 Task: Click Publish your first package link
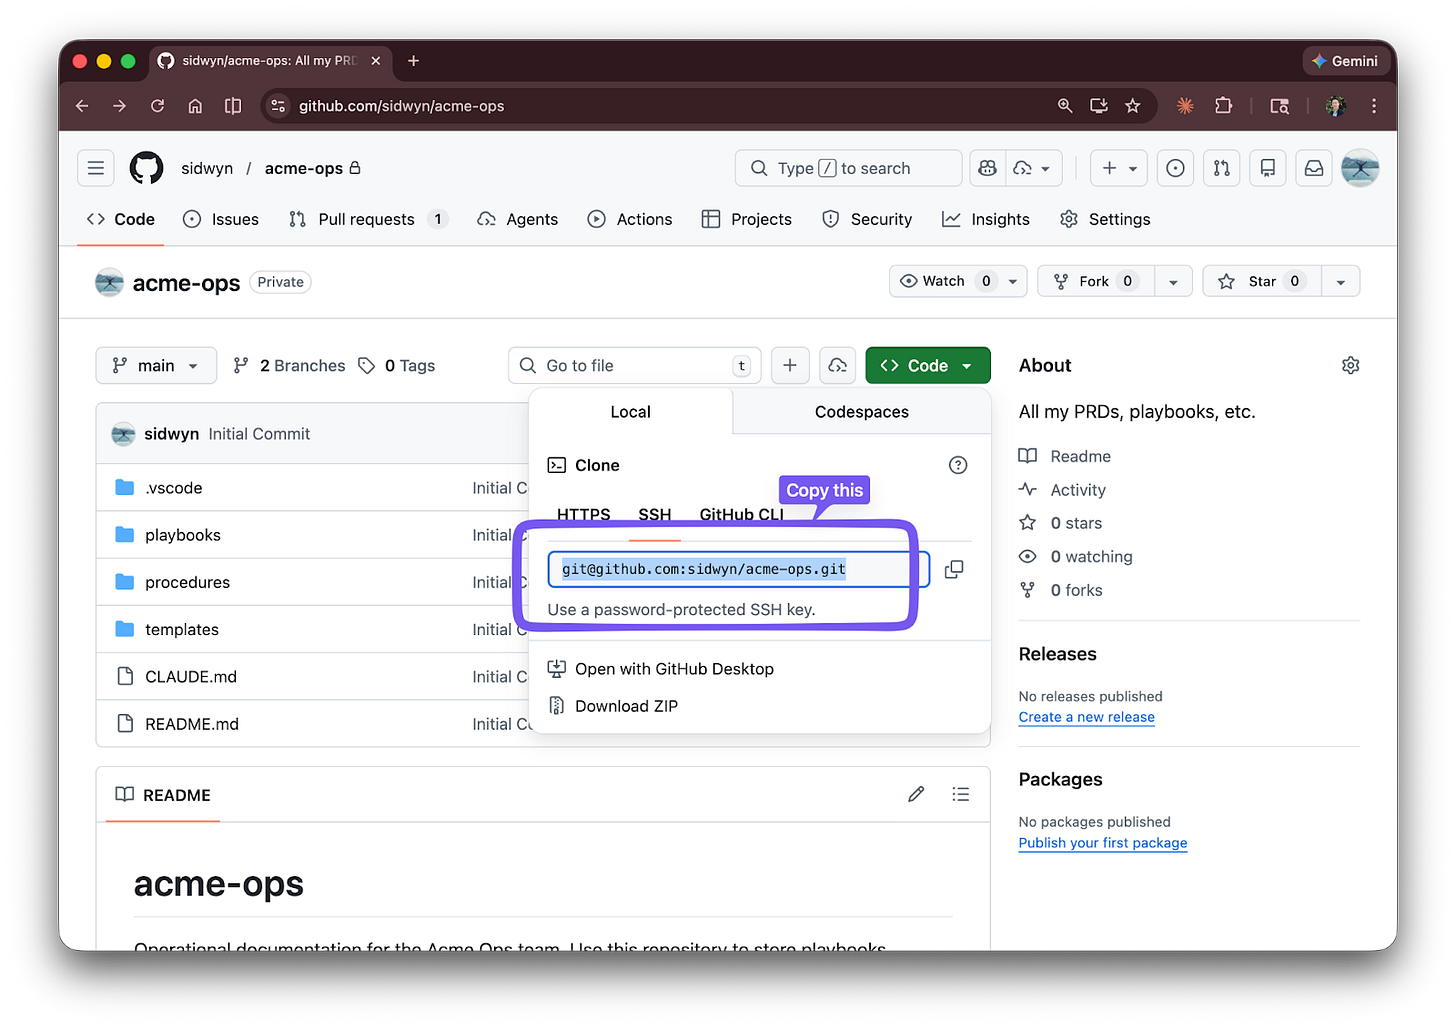tap(1103, 843)
